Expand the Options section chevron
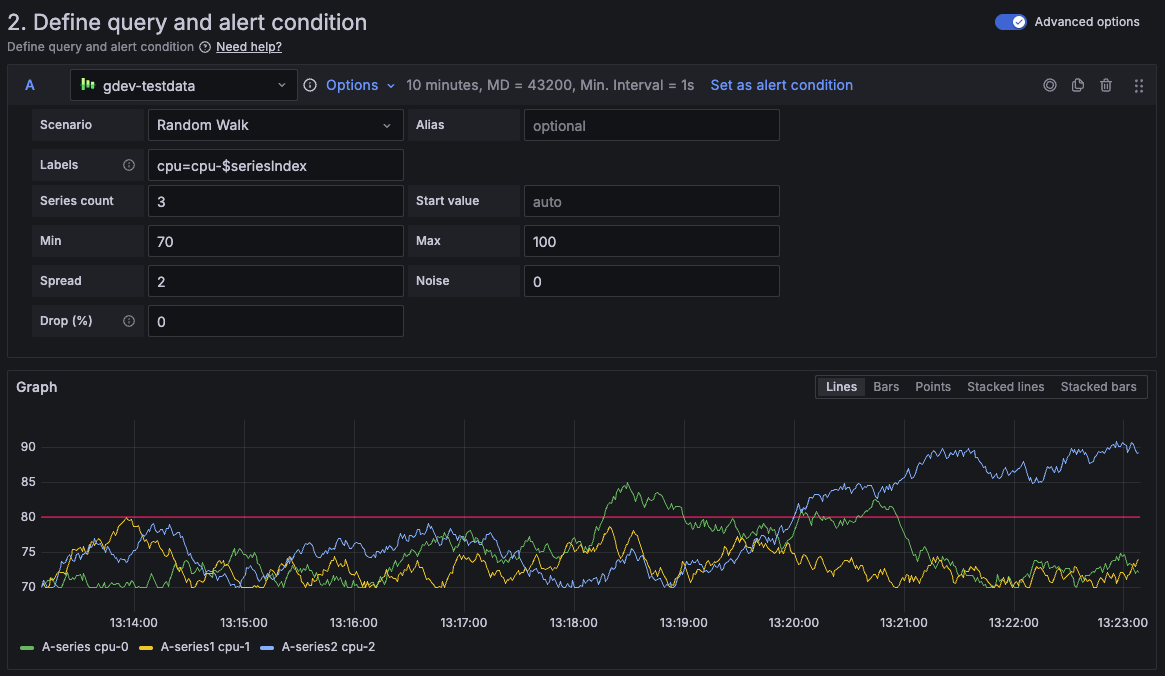This screenshot has height=676, width=1165. pos(391,85)
